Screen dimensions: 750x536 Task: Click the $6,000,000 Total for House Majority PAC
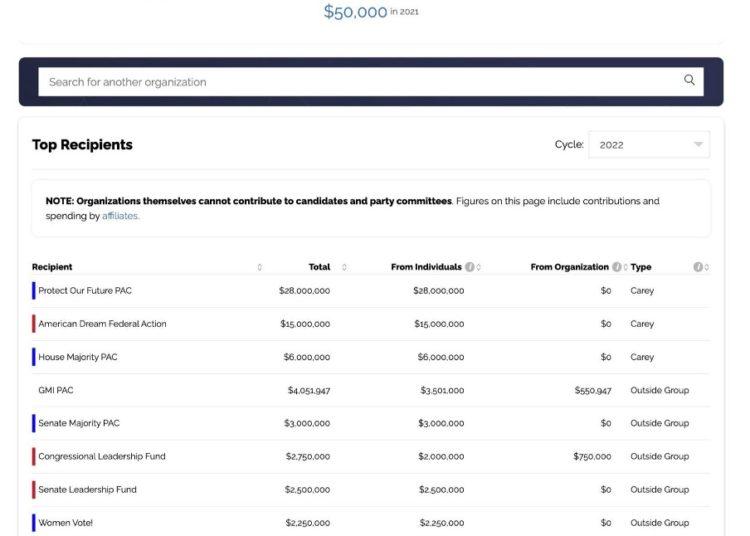[307, 357]
